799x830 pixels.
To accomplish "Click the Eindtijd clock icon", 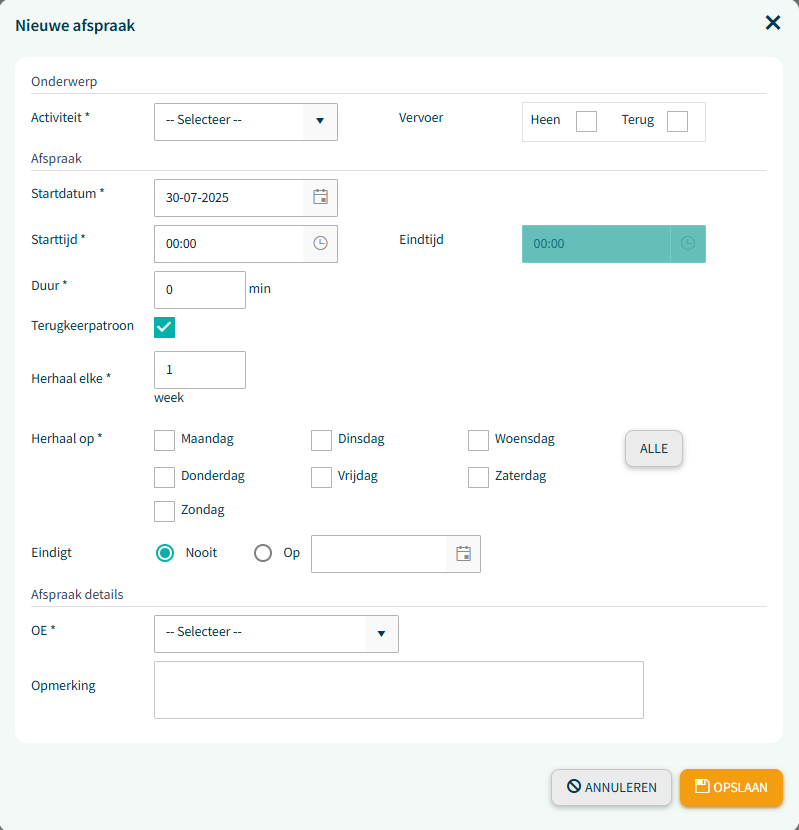I will 687,243.
